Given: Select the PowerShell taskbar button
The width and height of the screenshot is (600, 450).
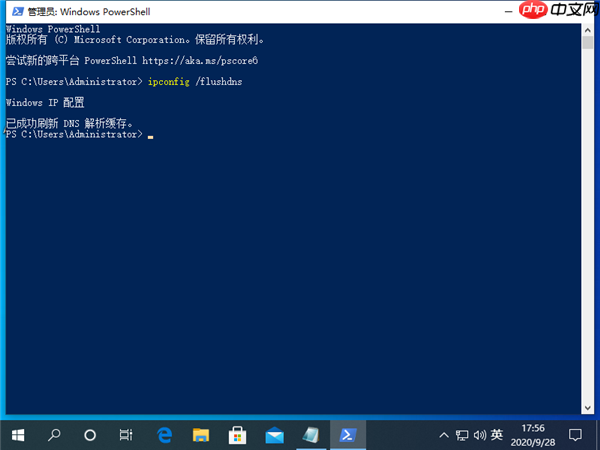Looking at the screenshot, I should pyautogui.click(x=348, y=435).
